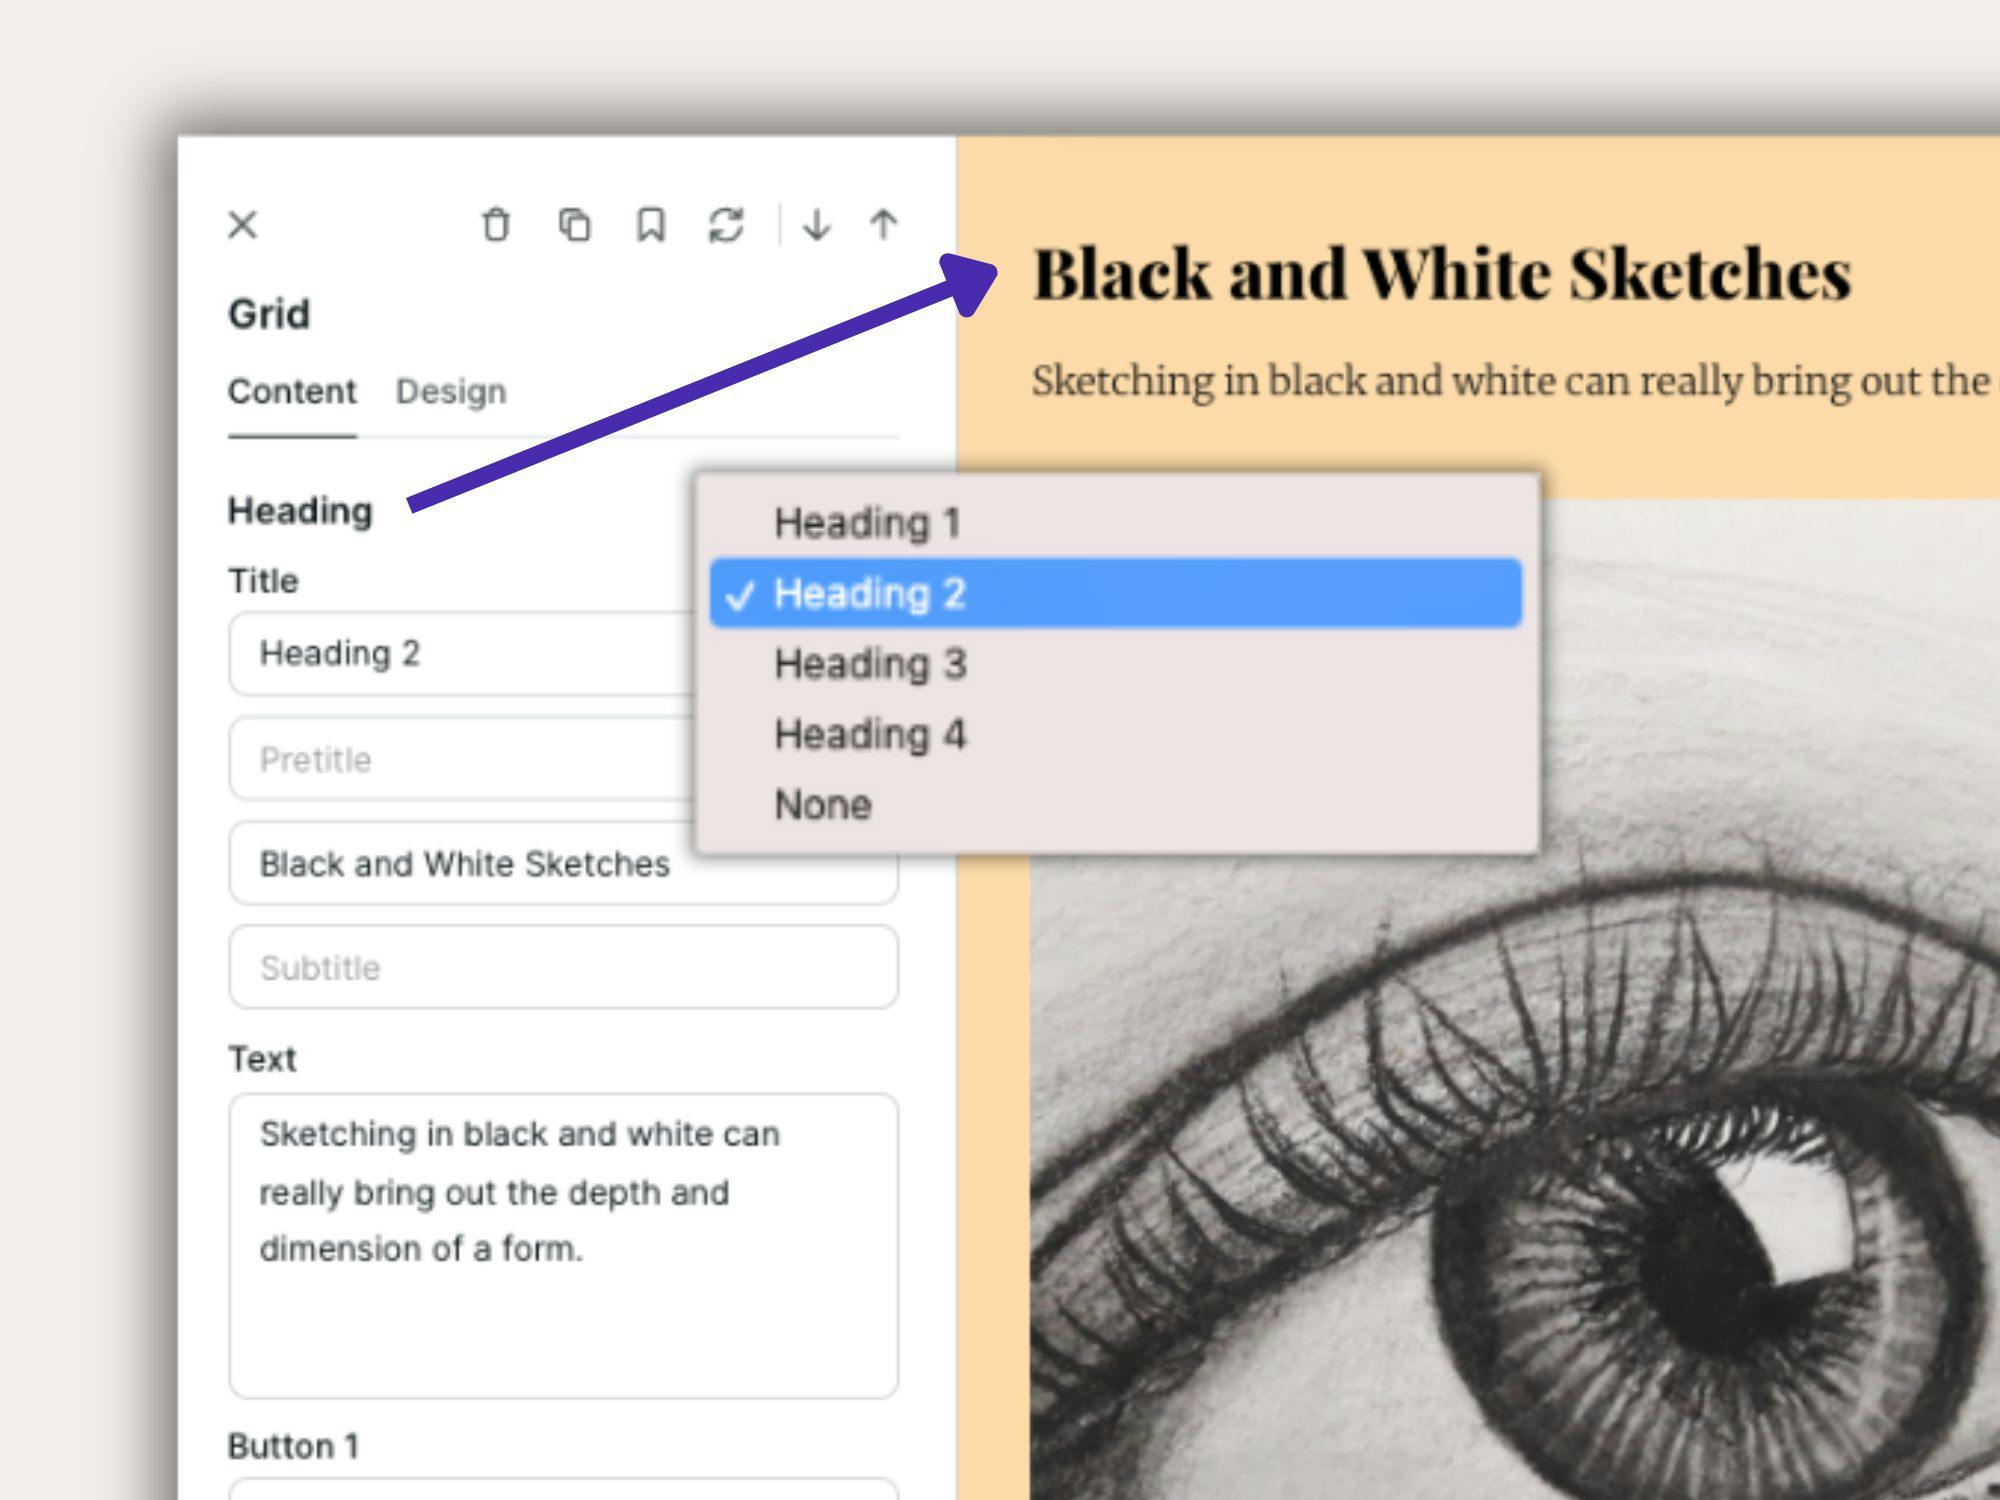Image resolution: width=2000 pixels, height=1500 pixels.
Task: Choose Heading 4 option
Action: coord(870,735)
